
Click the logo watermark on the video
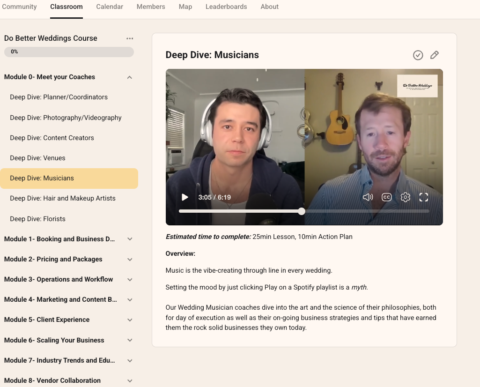point(417,86)
